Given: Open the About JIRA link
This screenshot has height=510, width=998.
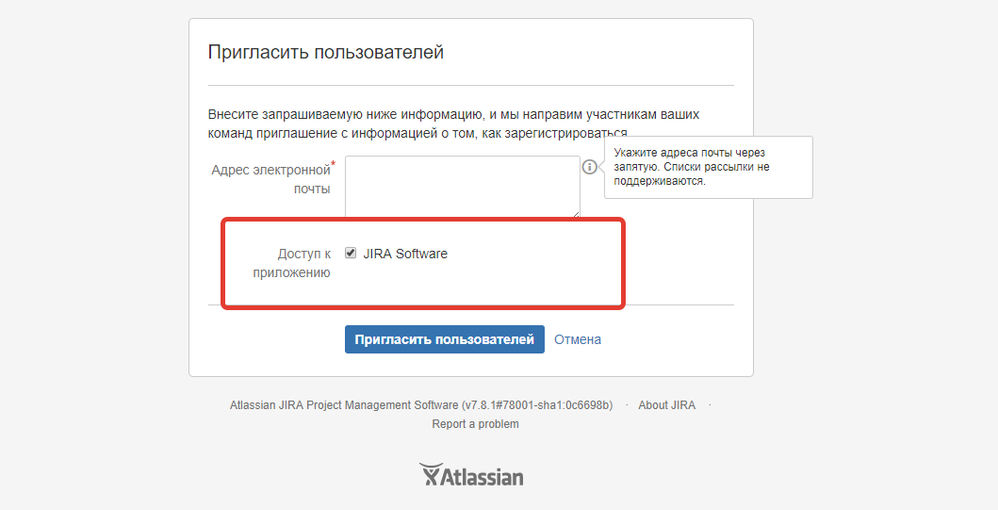Looking at the screenshot, I should point(667,405).
